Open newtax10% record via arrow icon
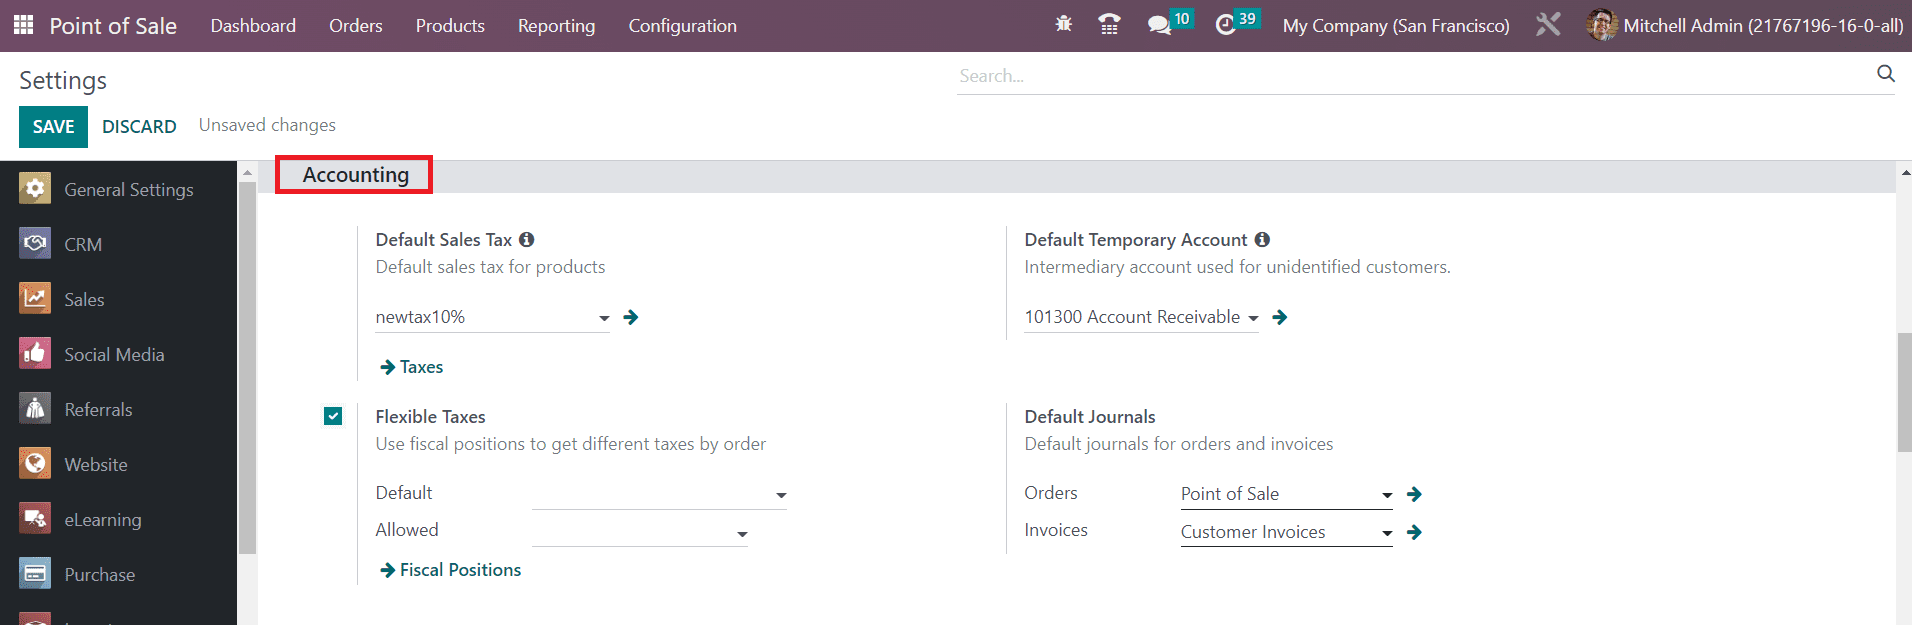The image size is (1912, 625). (x=631, y=317)
